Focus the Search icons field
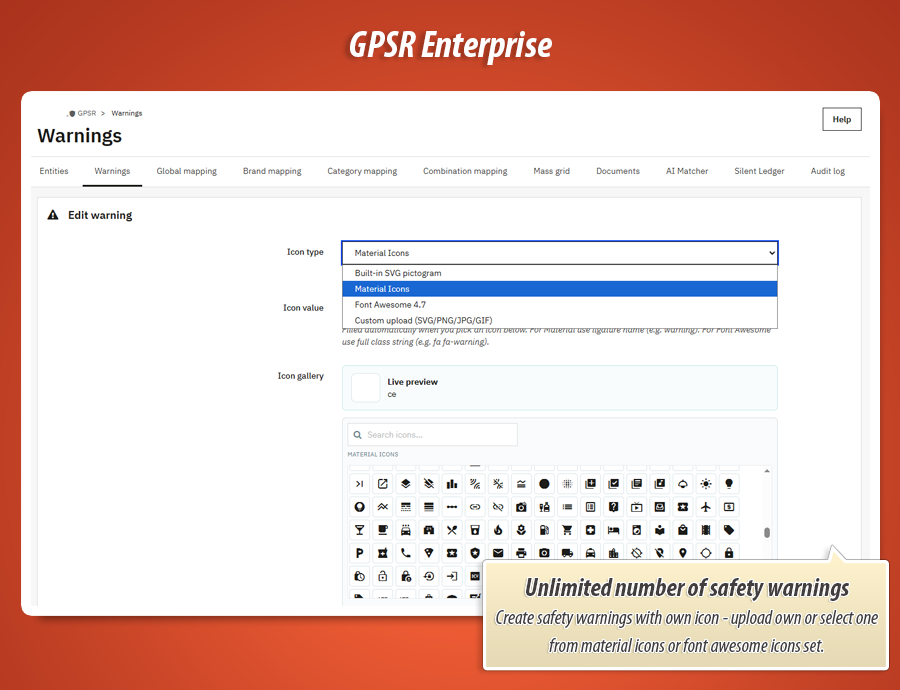Image resolution: width=900 pixels, height=690 pixels. 432,435
